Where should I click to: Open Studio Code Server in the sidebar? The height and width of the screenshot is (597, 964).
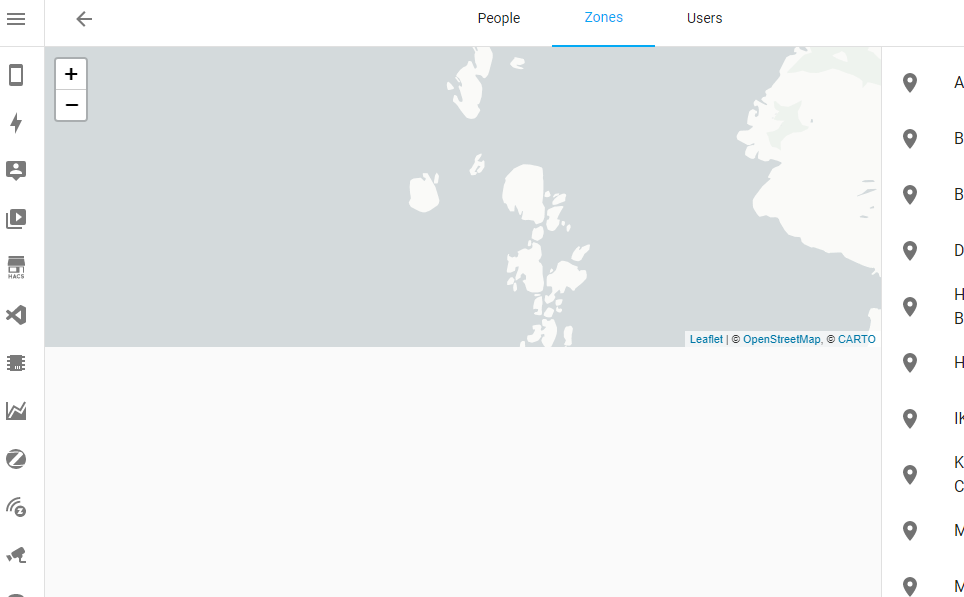click(x=15, y=315)
